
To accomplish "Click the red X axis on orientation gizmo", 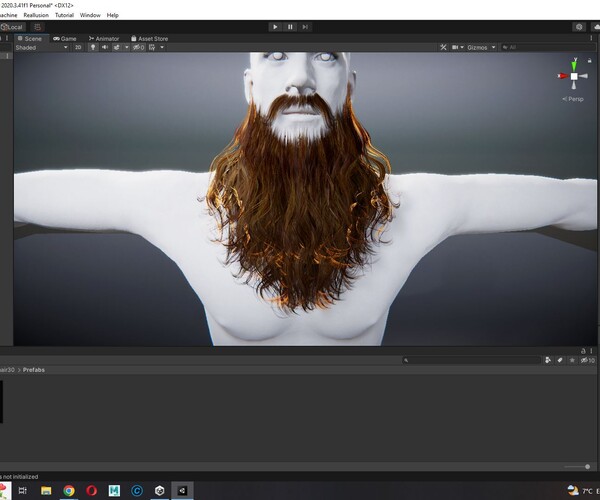I will tap(562, 76).
